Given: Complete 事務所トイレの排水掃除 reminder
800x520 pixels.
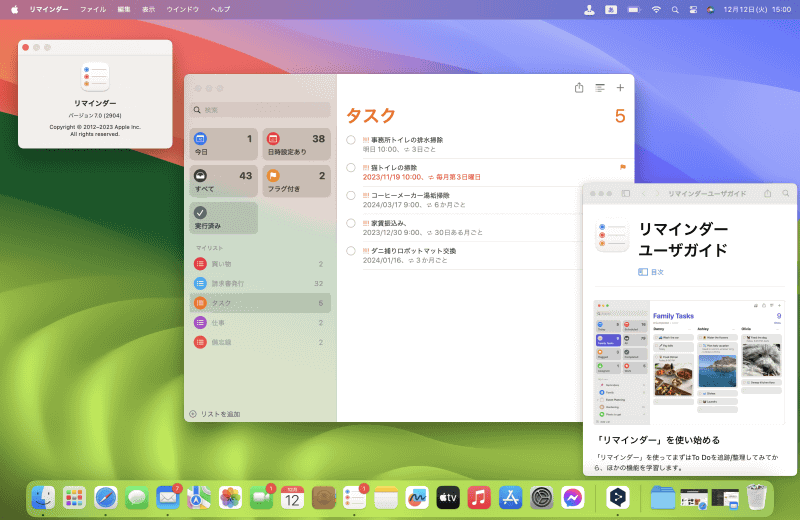Looking at the screenshot, I should [351, 140].
